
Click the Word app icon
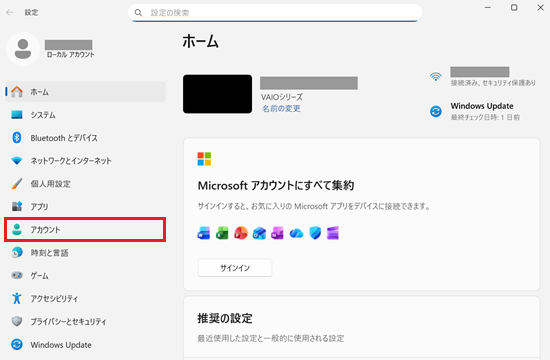204,233
